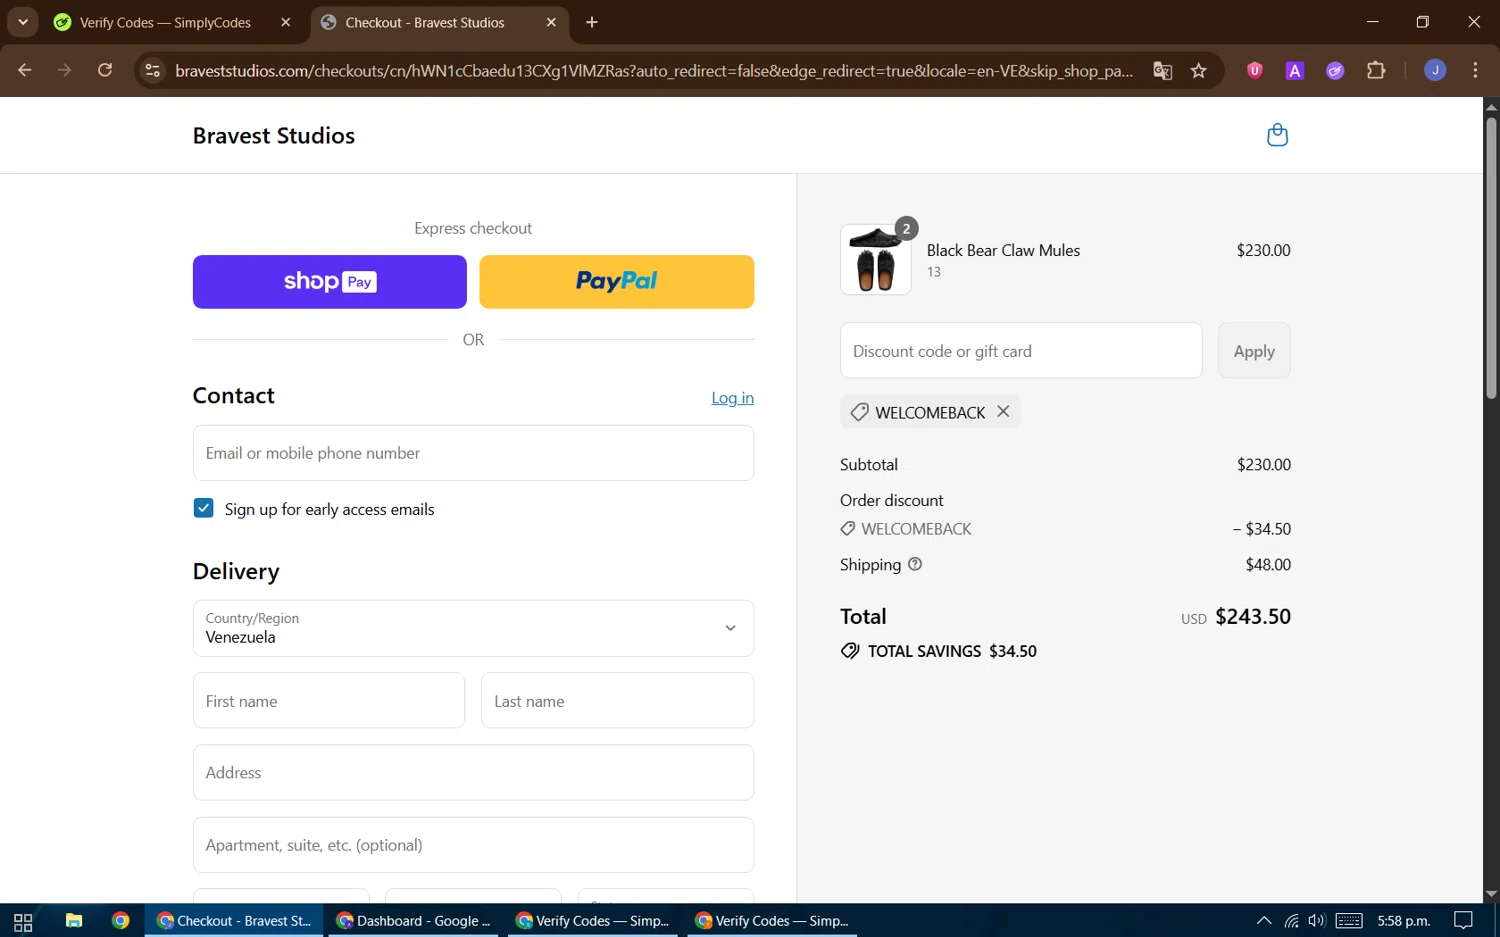
Task: Close the Verify Codes — SimplyCodes tab
Action: (x=286, y=22)
